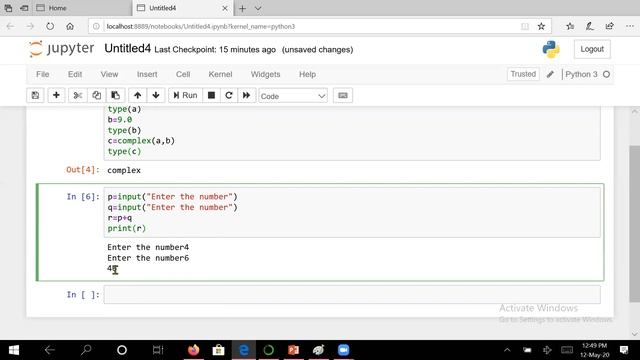Open the cell type Code dropdown

point(293,96)
